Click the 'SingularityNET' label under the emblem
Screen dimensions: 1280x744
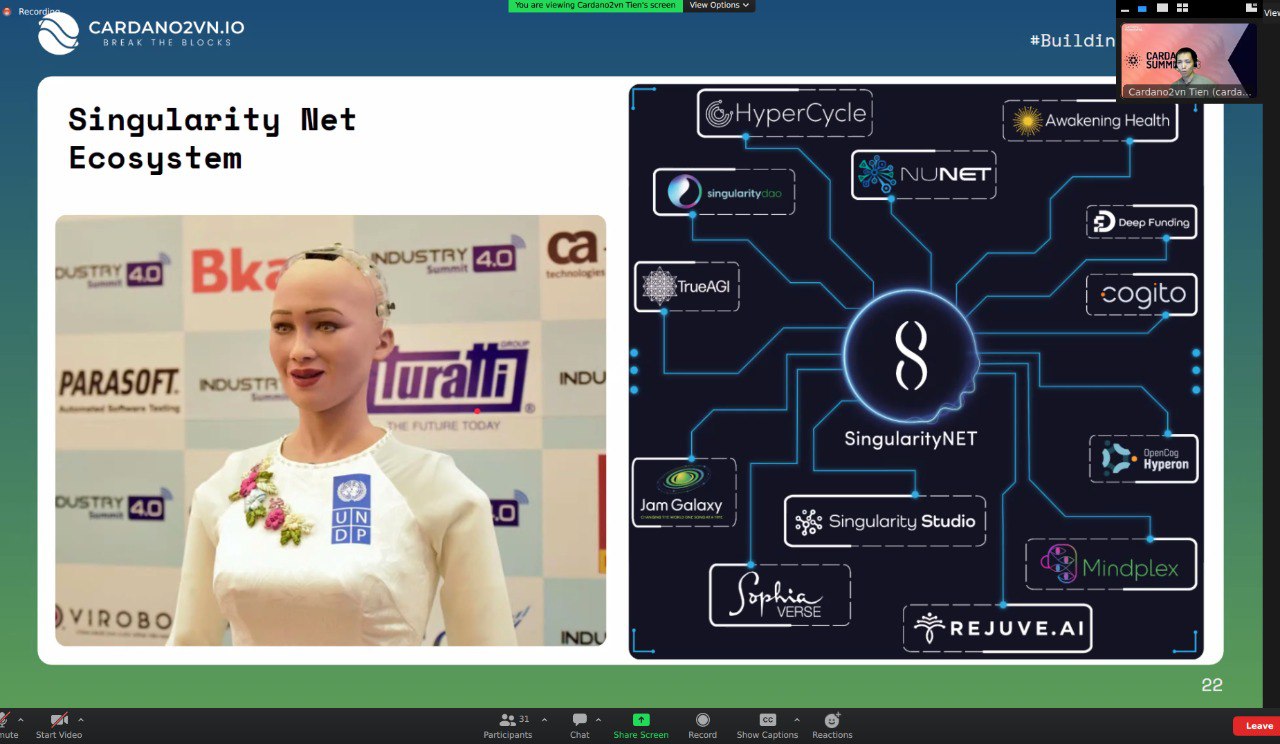[910, 438]
